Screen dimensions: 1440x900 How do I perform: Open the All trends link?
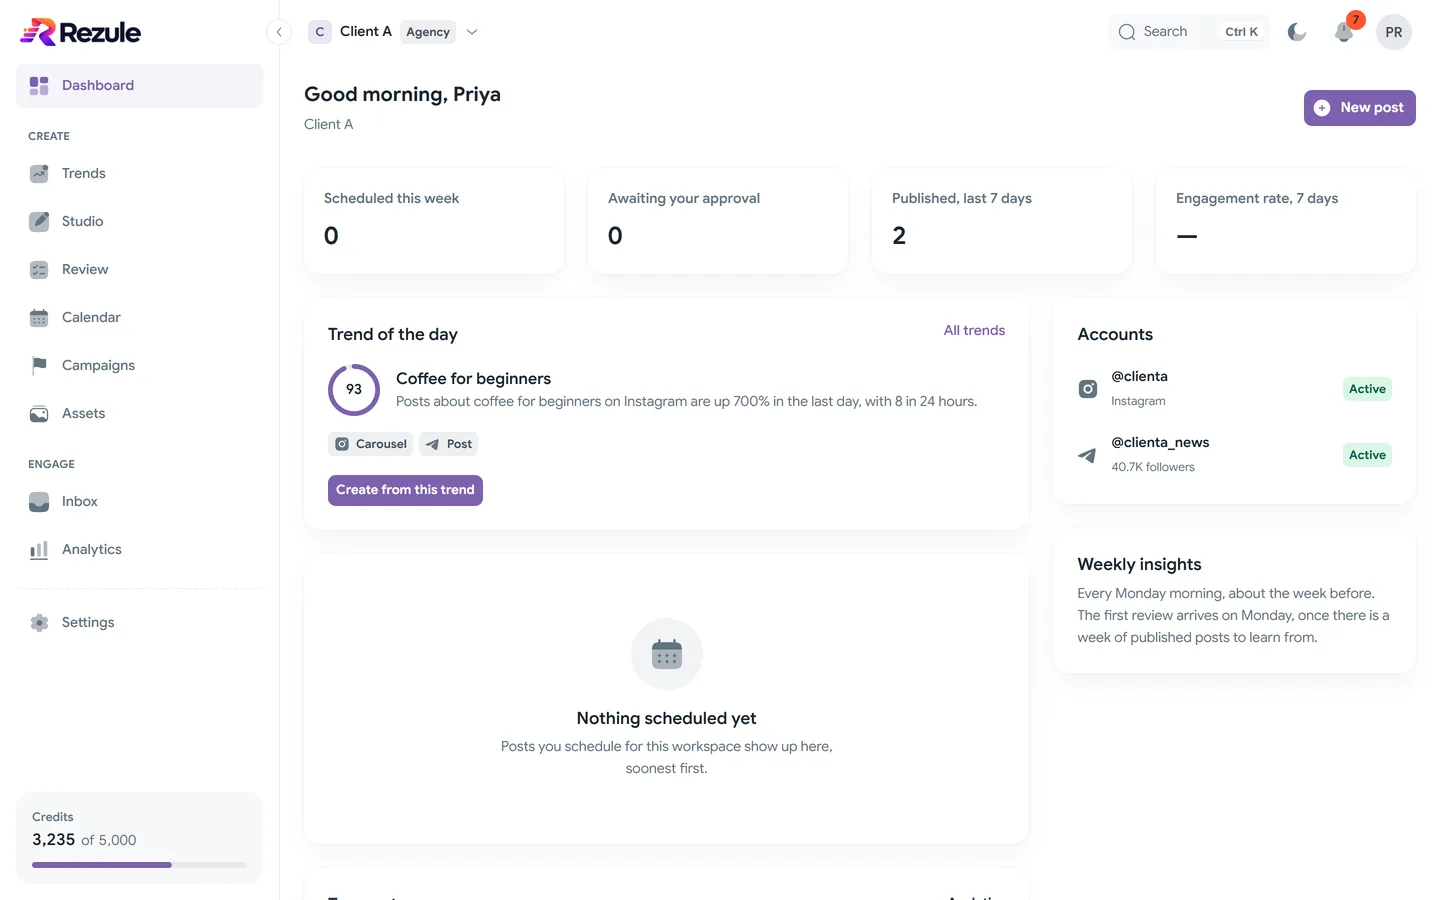tap(974, 331)
